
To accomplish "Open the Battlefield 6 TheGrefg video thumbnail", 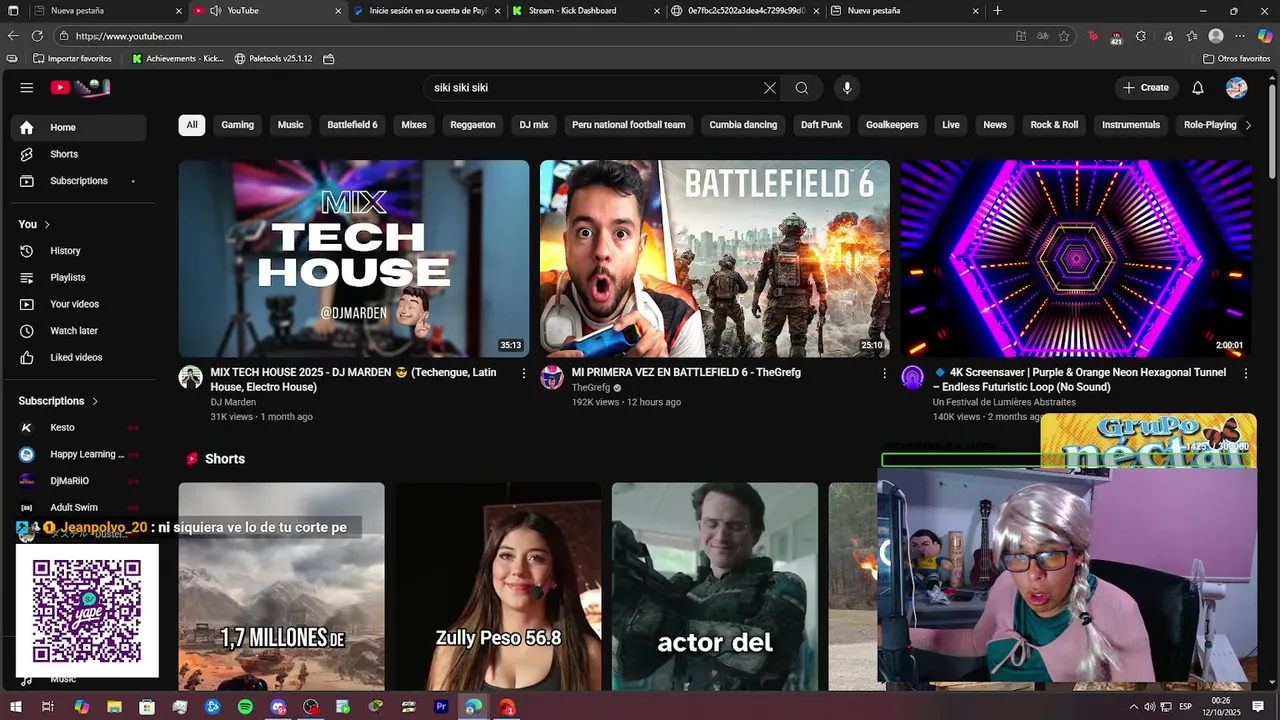I will [715, 259].
